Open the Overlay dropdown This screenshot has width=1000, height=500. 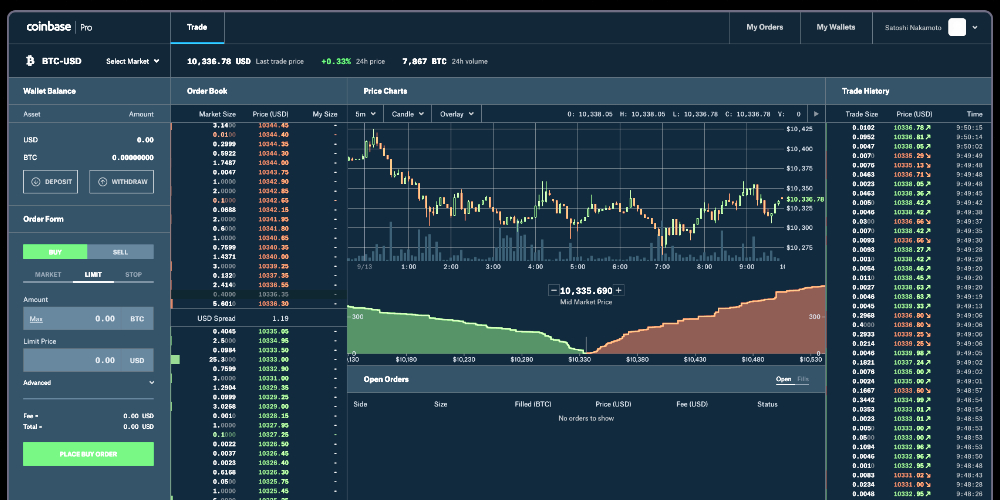point(457,114)
